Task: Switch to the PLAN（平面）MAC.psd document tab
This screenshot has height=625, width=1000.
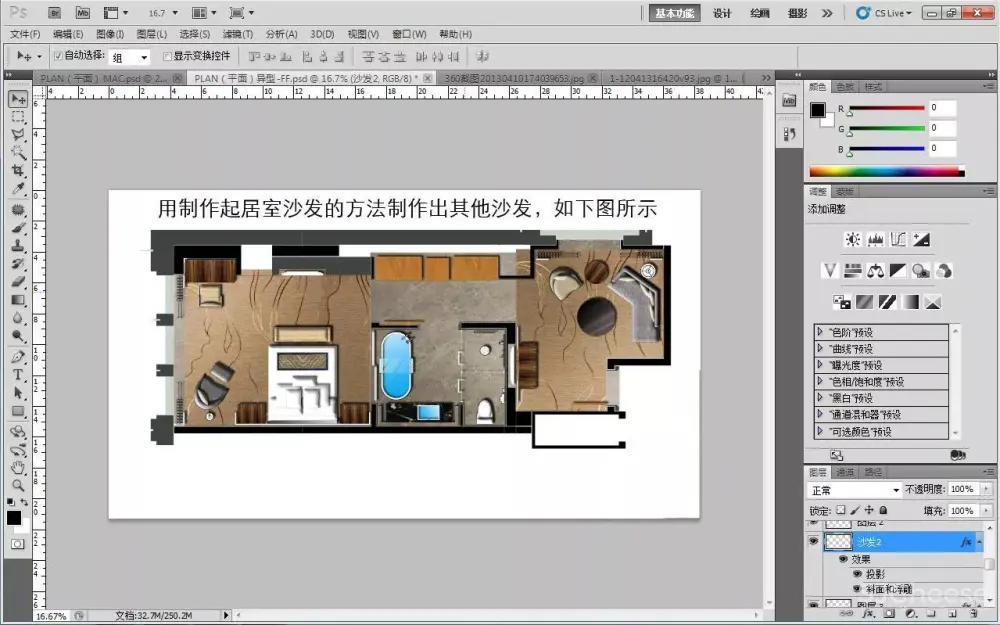Action: point(106,78)
